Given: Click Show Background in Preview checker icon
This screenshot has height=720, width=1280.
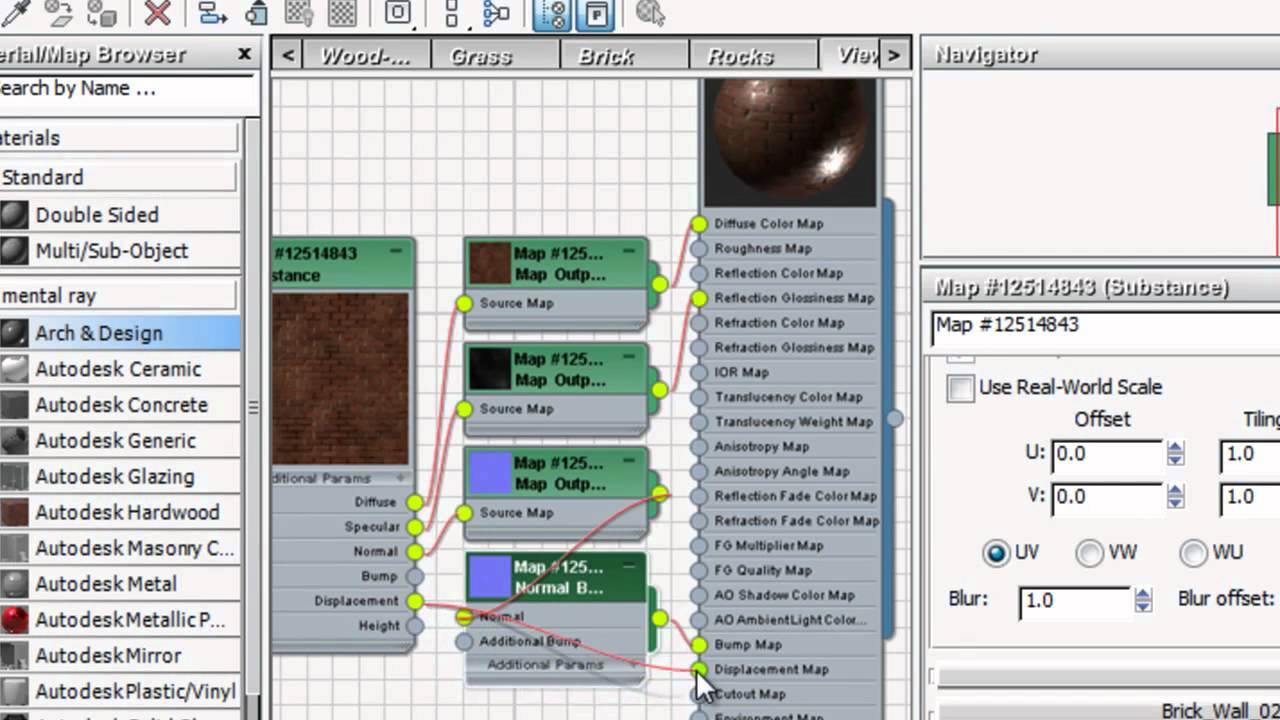Looking at the screenshot, I should (342, 12).
